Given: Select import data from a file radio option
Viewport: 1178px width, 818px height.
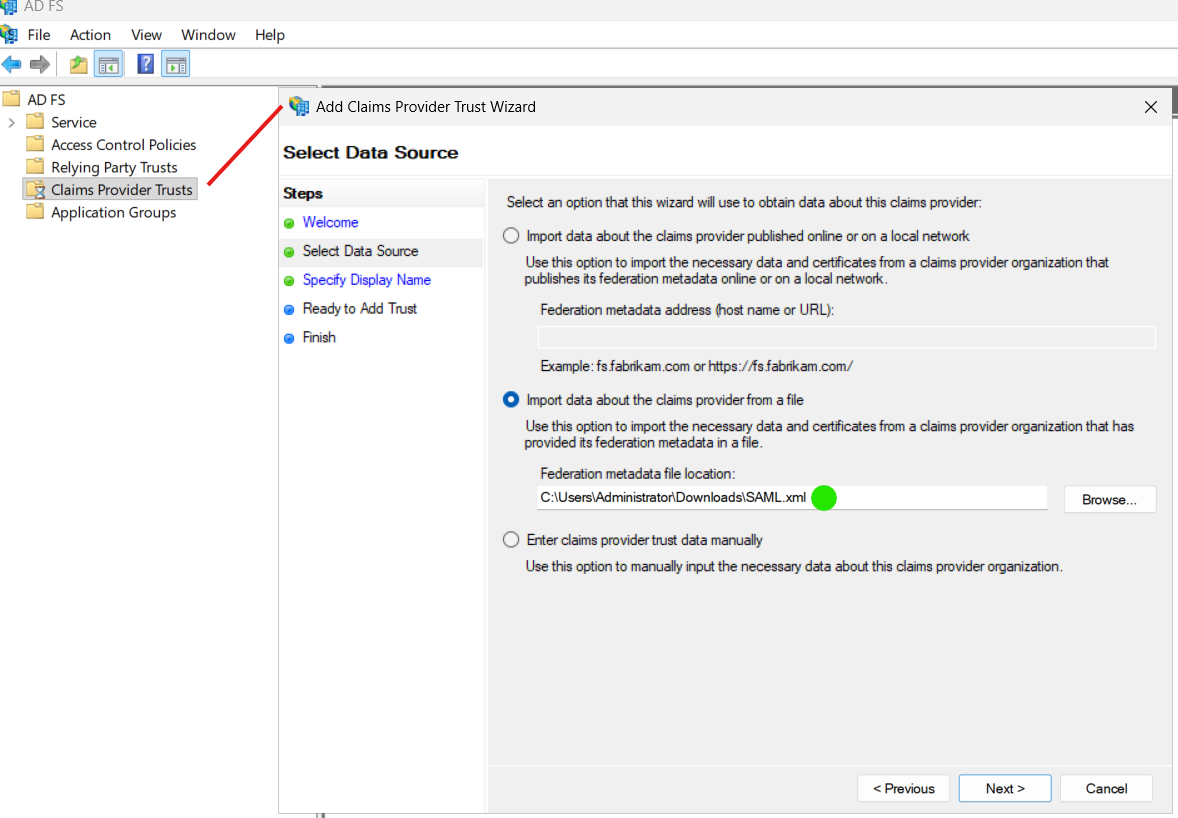Looking at the screenshot, I should pyautogui.click(x=511, y=400).
